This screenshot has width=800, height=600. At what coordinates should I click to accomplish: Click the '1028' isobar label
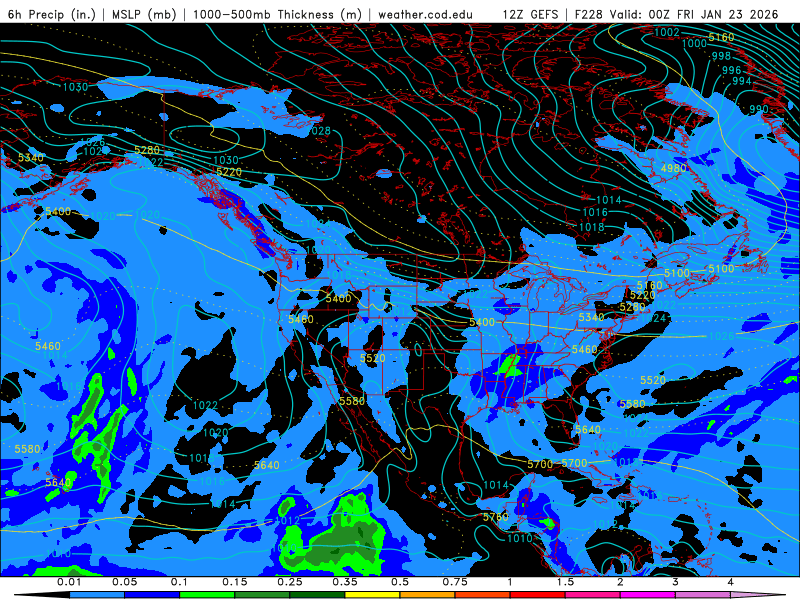tap(318, 131)
